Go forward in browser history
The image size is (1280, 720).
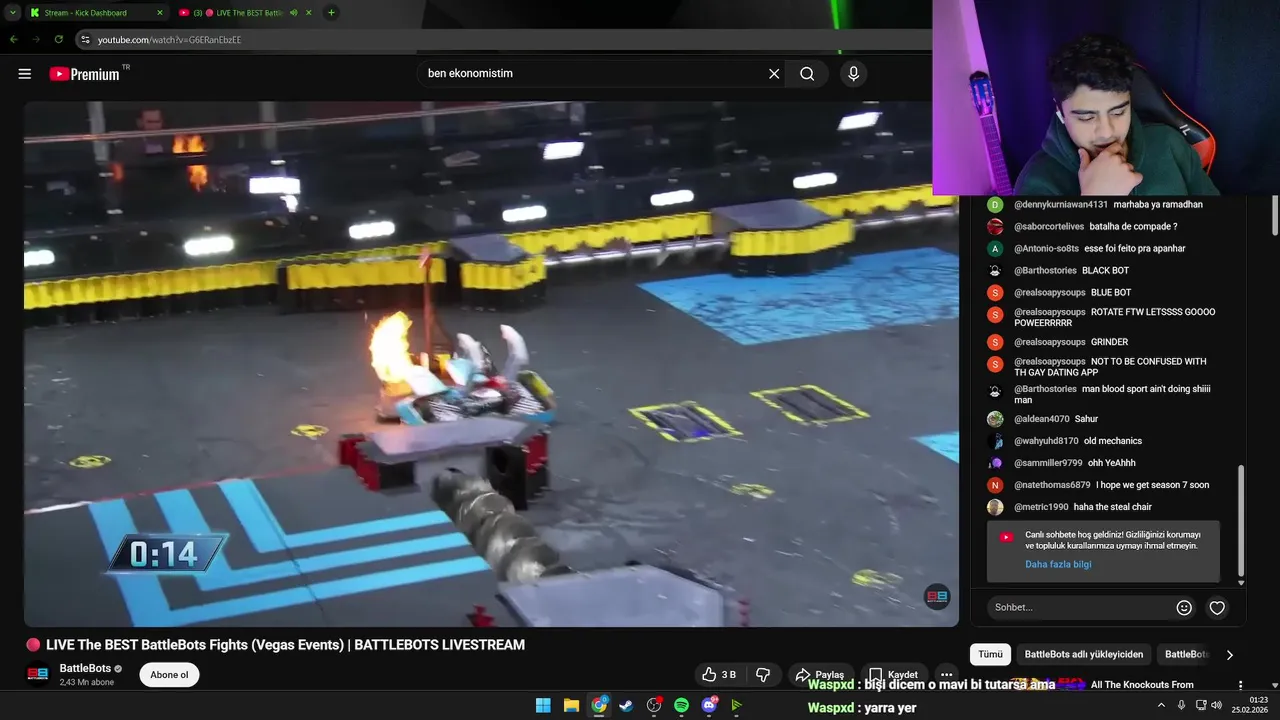click(x=35, y=39)
